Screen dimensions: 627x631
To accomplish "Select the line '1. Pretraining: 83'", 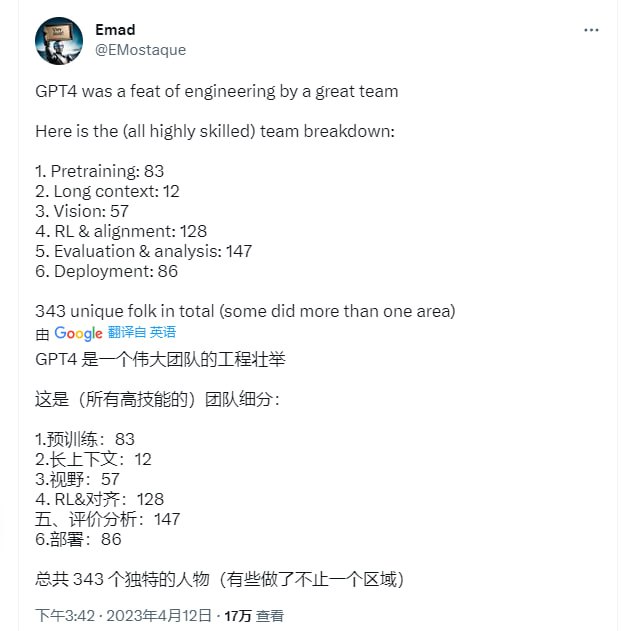I will [x=99, y=171].
